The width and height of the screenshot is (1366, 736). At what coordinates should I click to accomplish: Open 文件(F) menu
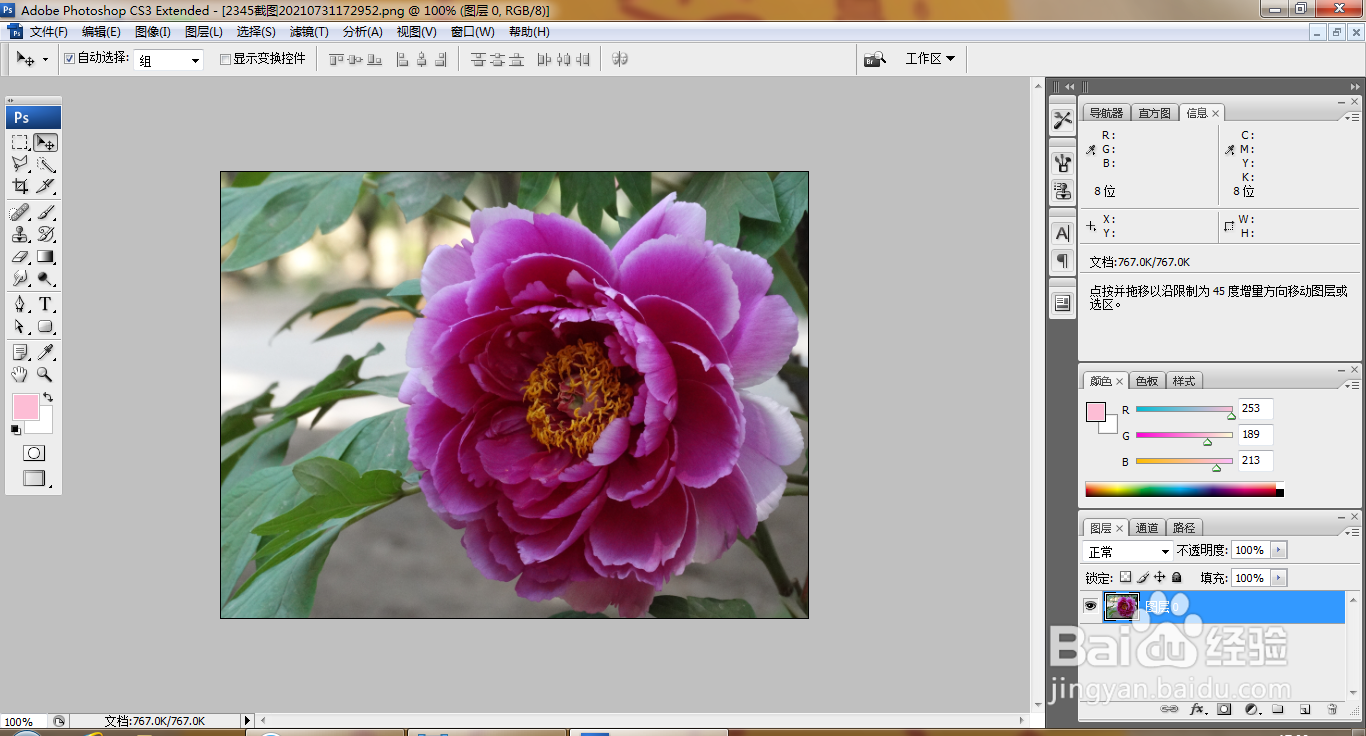(x=48, y=32)
